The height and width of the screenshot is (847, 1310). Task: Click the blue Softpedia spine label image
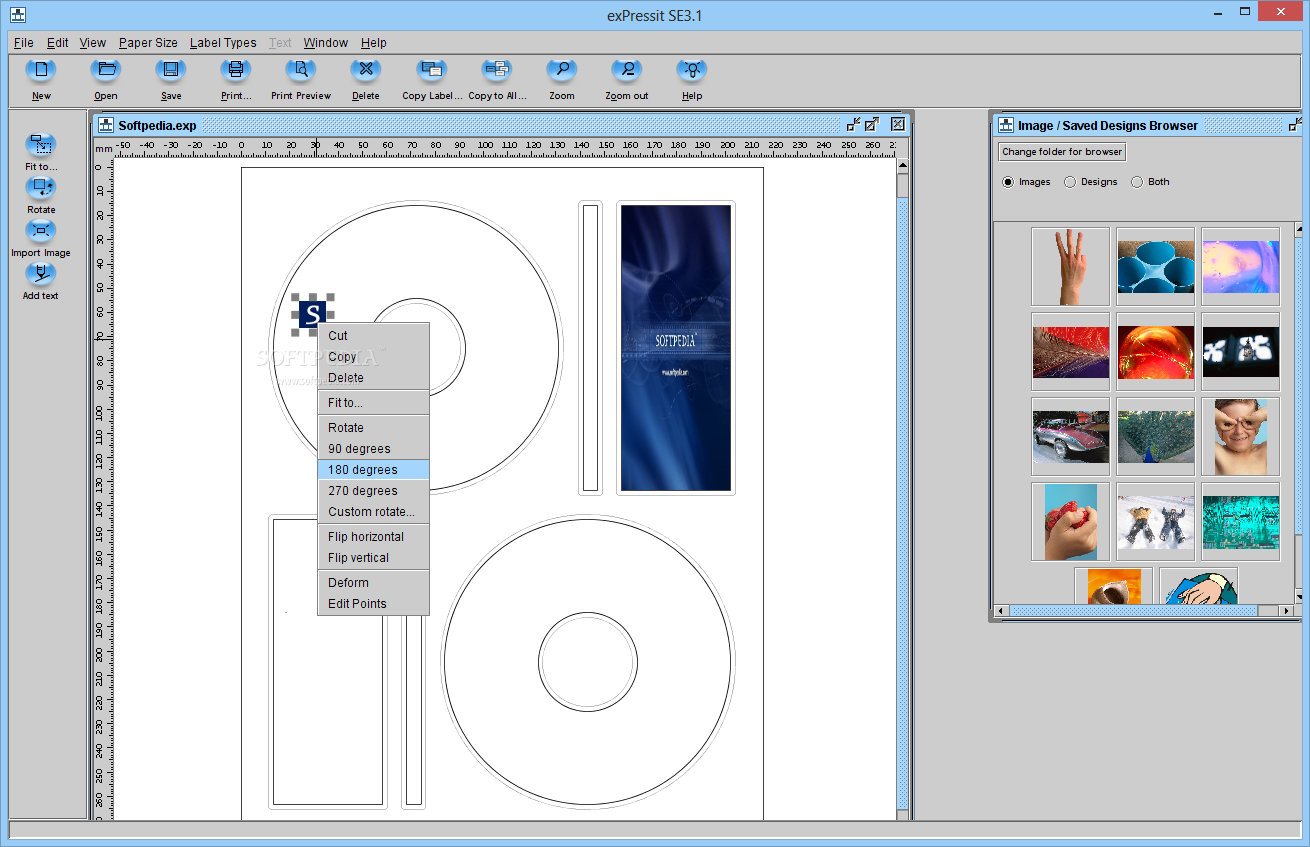click(x=676, y=348)
